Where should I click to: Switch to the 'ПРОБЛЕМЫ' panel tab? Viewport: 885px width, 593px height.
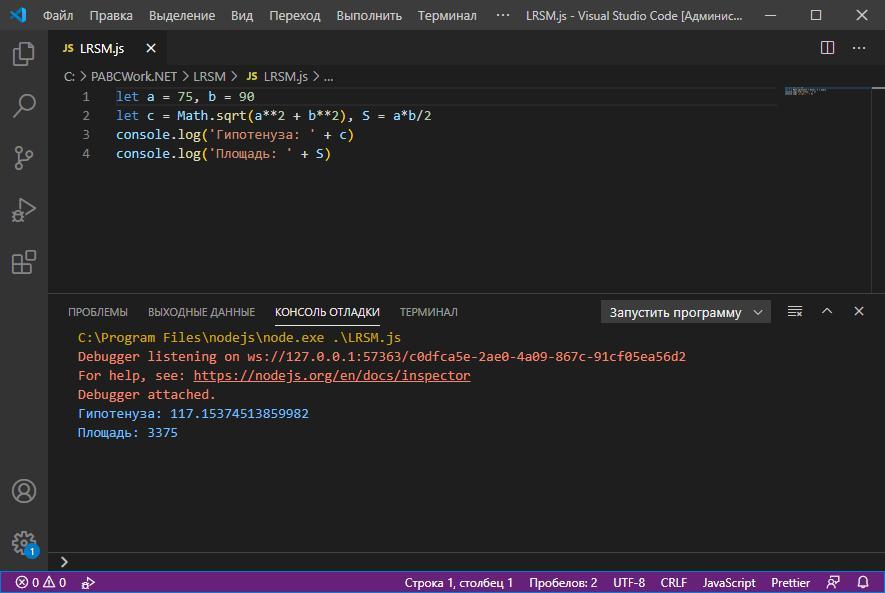[x=98, y=312]
